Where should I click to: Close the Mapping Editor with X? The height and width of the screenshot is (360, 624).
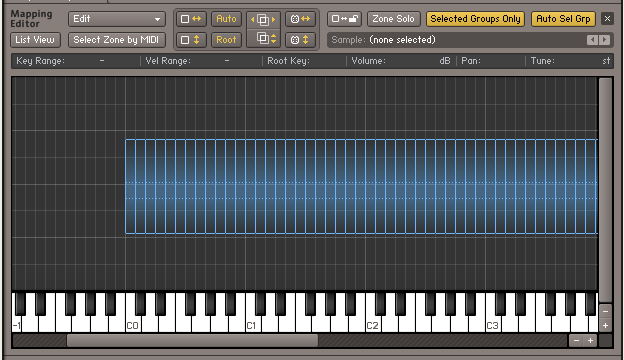(x=607, y=19)
